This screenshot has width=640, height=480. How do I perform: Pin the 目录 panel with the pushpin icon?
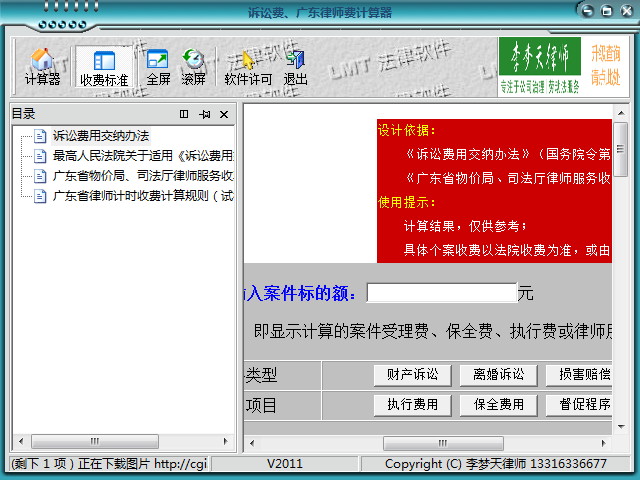(204, 114)
